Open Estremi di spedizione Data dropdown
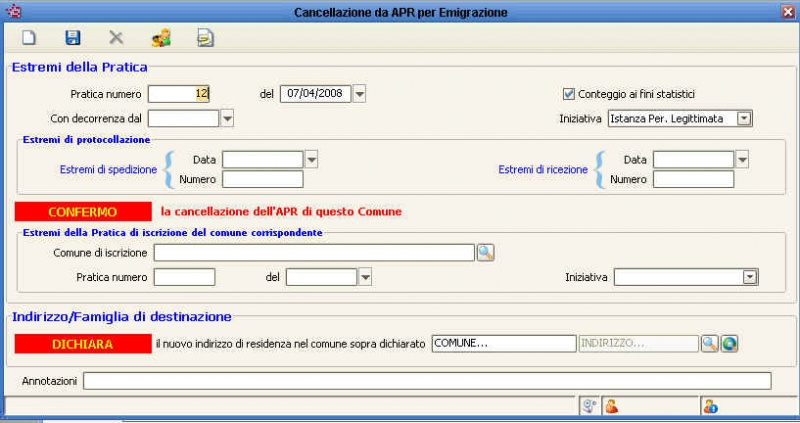Image resolution: width=800 pixels, height=423 pixels. pyautogui.click(x=311, y=159)
